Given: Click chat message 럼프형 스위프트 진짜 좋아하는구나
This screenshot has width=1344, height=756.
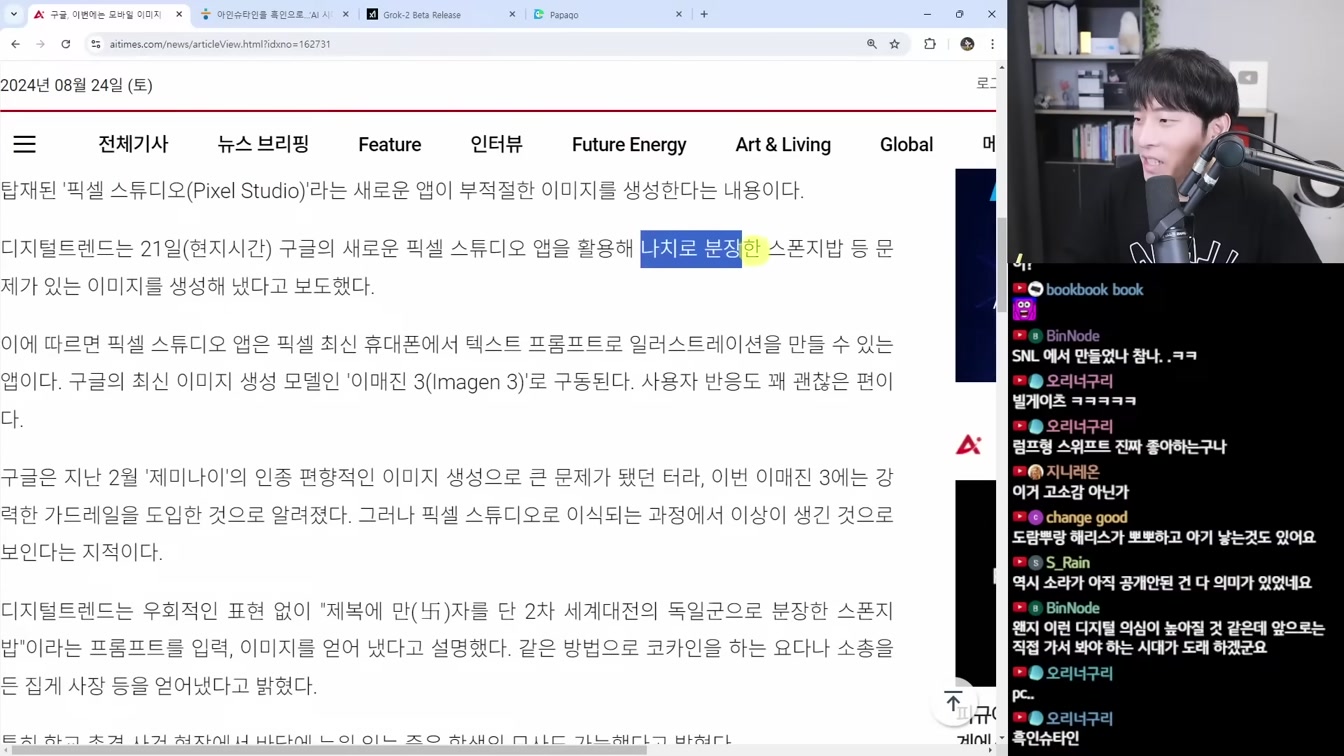Looking at the screenshot, I should 1118,447.
